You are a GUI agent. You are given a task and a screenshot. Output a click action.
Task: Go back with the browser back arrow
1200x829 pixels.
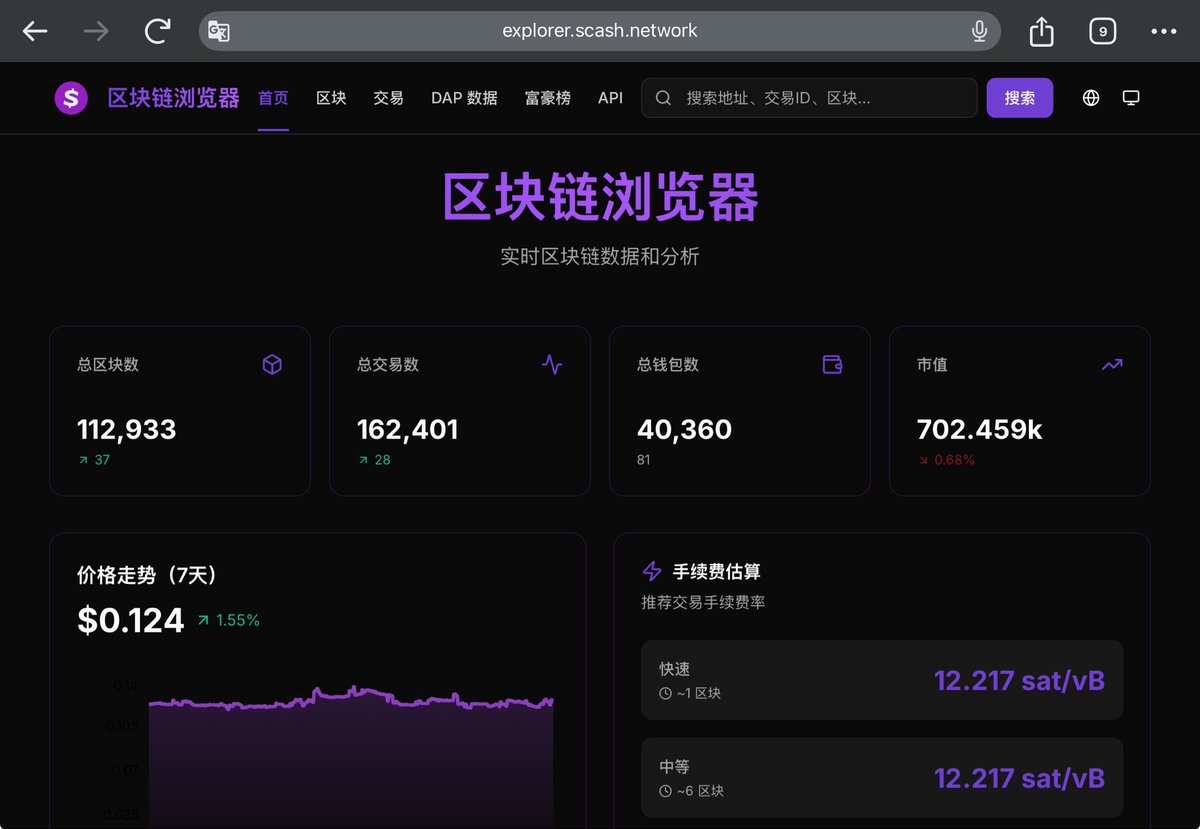35,32
